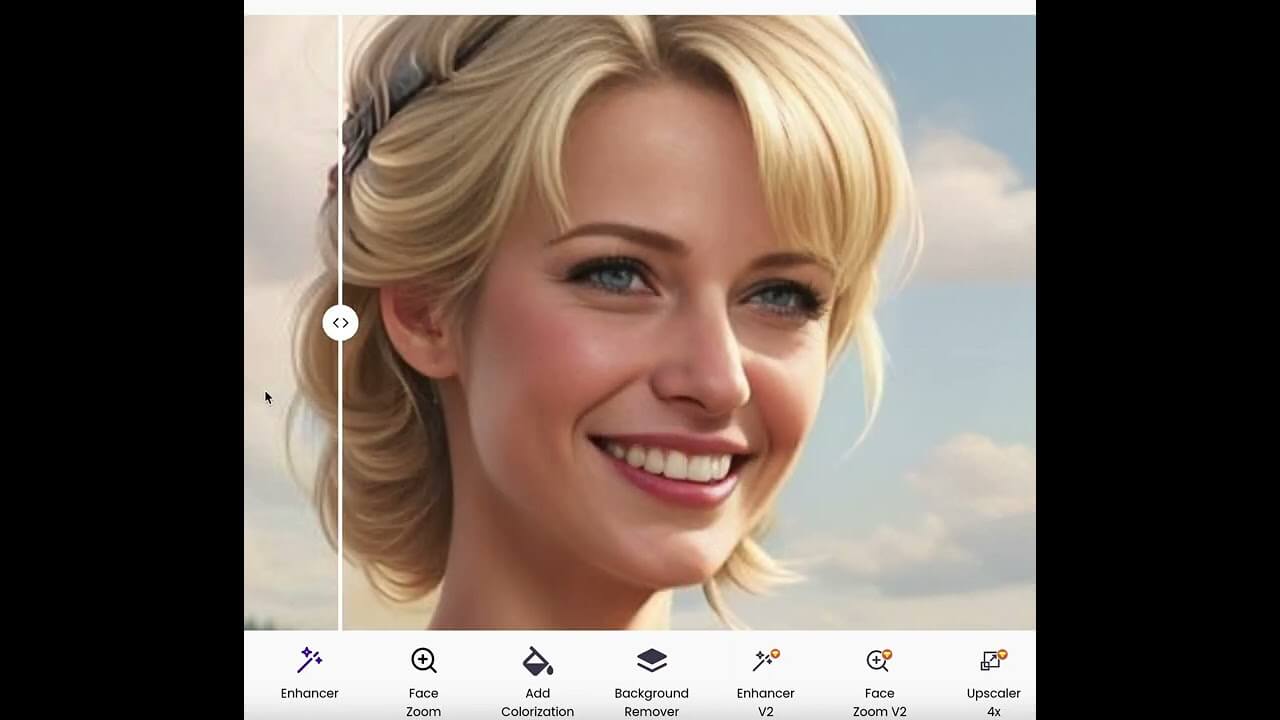Screen dimensions: 1280x720
Task: Click the "Face Zoom" text label
Action: [423, 702]
